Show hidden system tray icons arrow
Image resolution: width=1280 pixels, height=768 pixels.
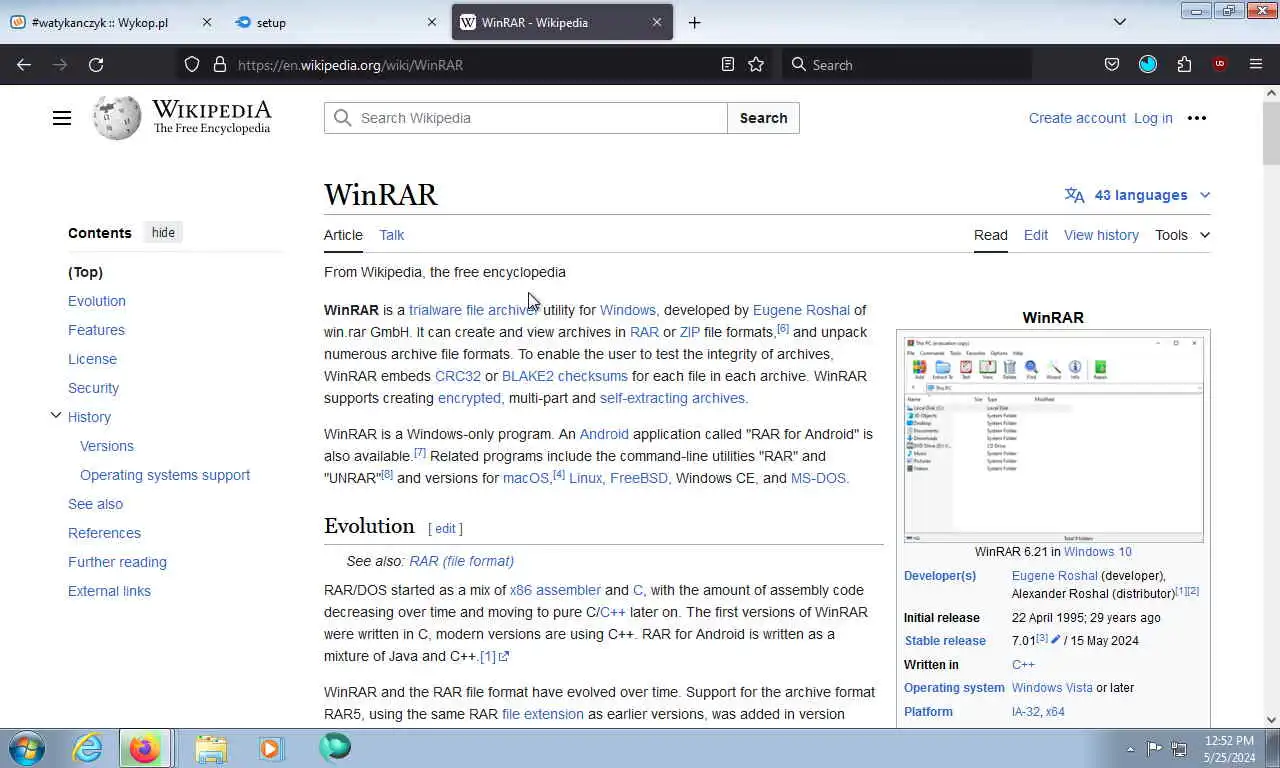pyautogui.click(x=1130, y=748)
